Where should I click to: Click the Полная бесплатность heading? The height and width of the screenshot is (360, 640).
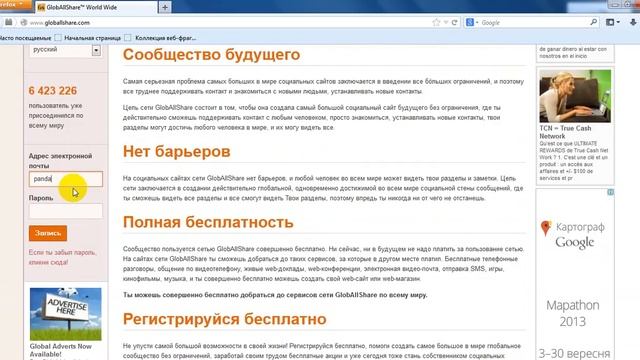pos(208,222)
